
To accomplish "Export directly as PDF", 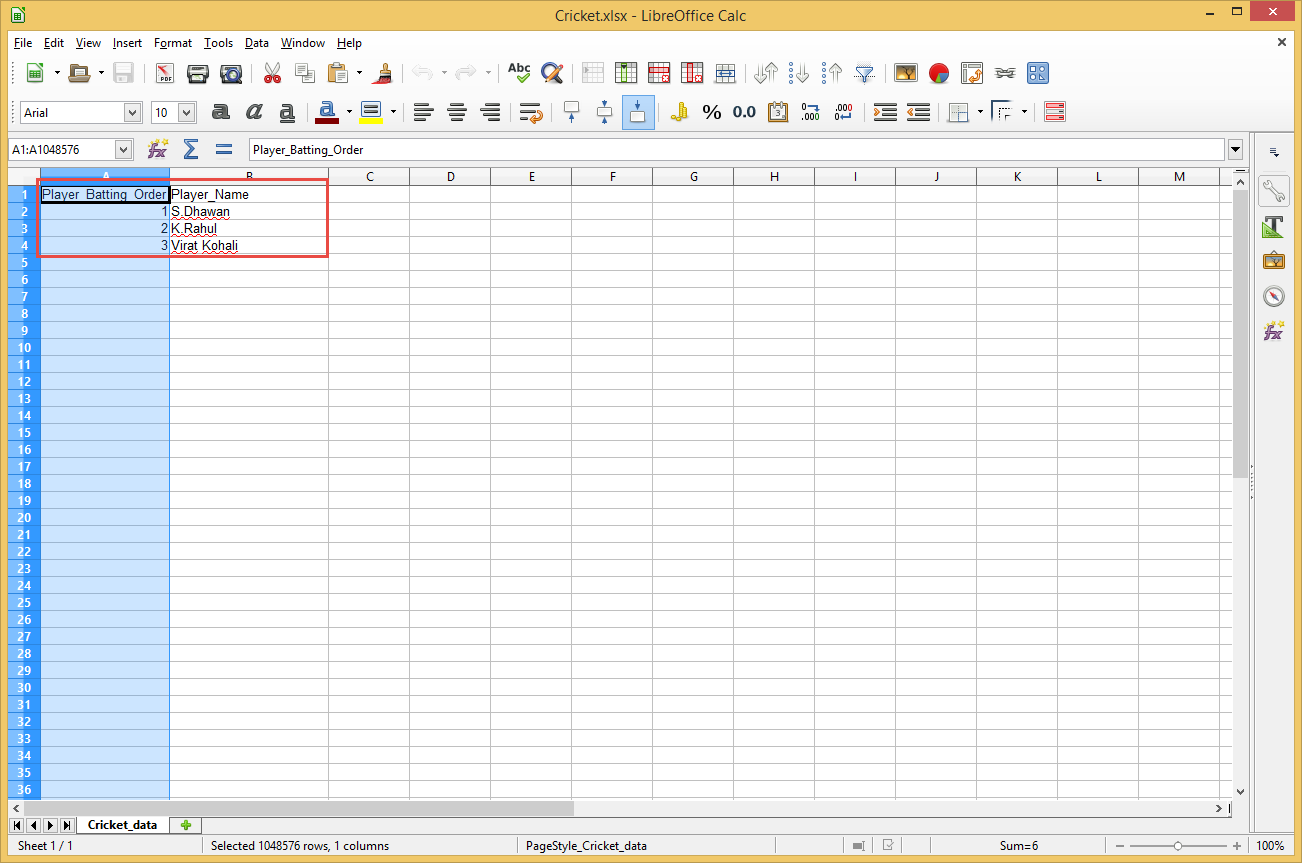I will [x=164, y=73].
